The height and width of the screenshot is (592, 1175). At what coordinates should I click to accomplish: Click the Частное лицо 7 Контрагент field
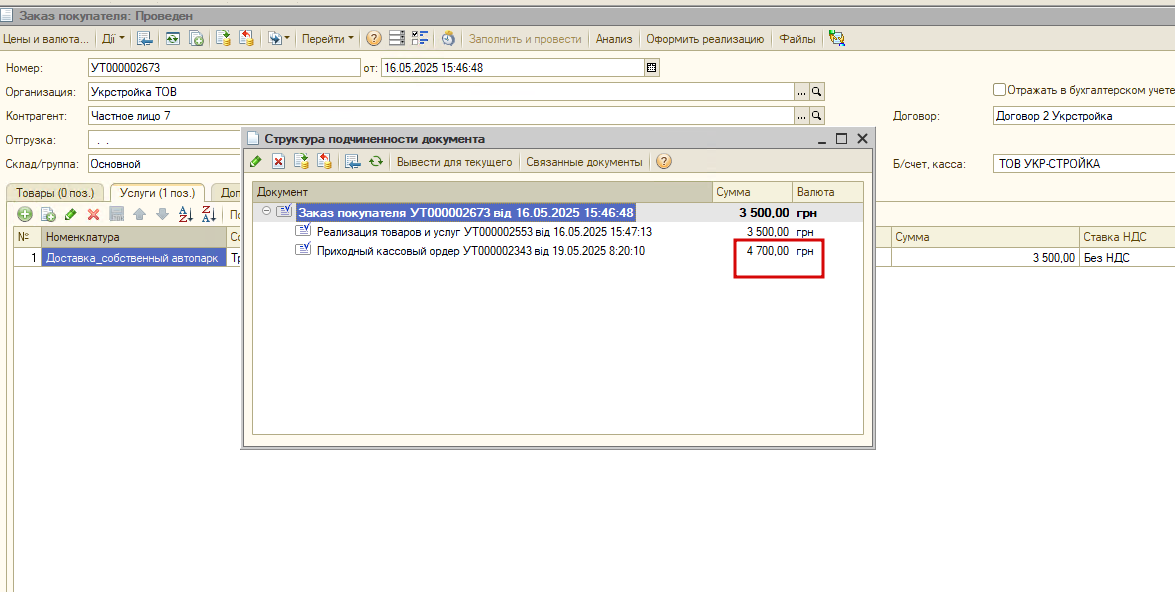point(441,115)
